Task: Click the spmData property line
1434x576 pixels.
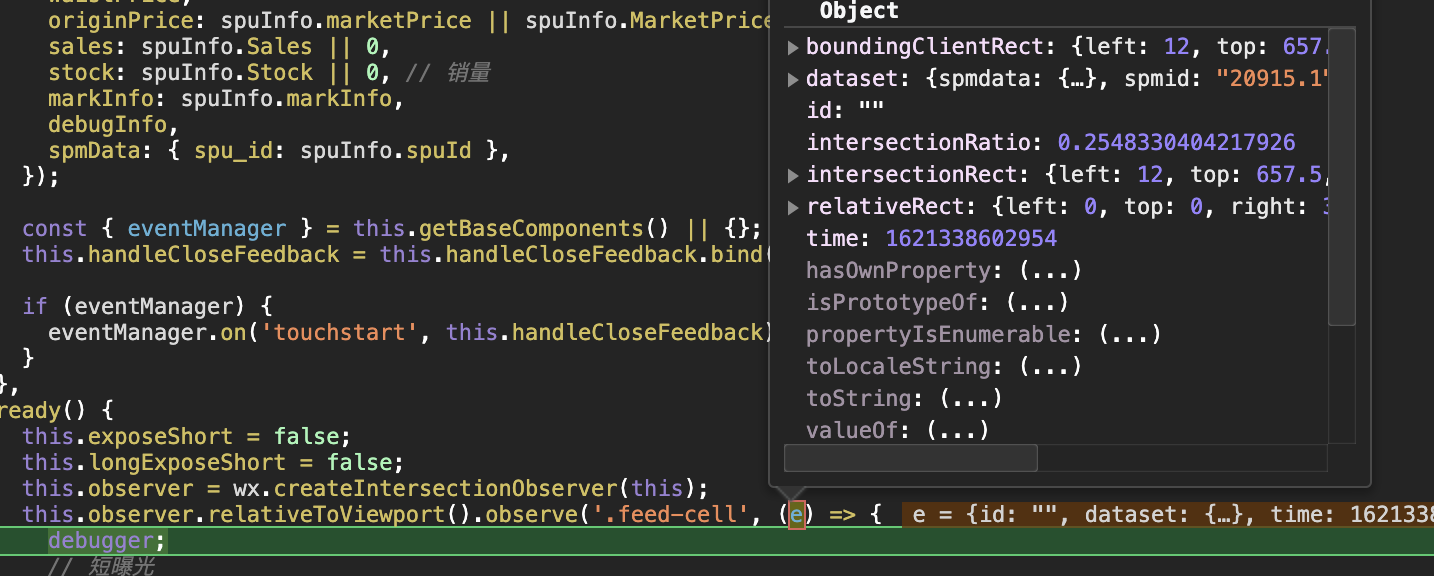Action: [279, 151]
